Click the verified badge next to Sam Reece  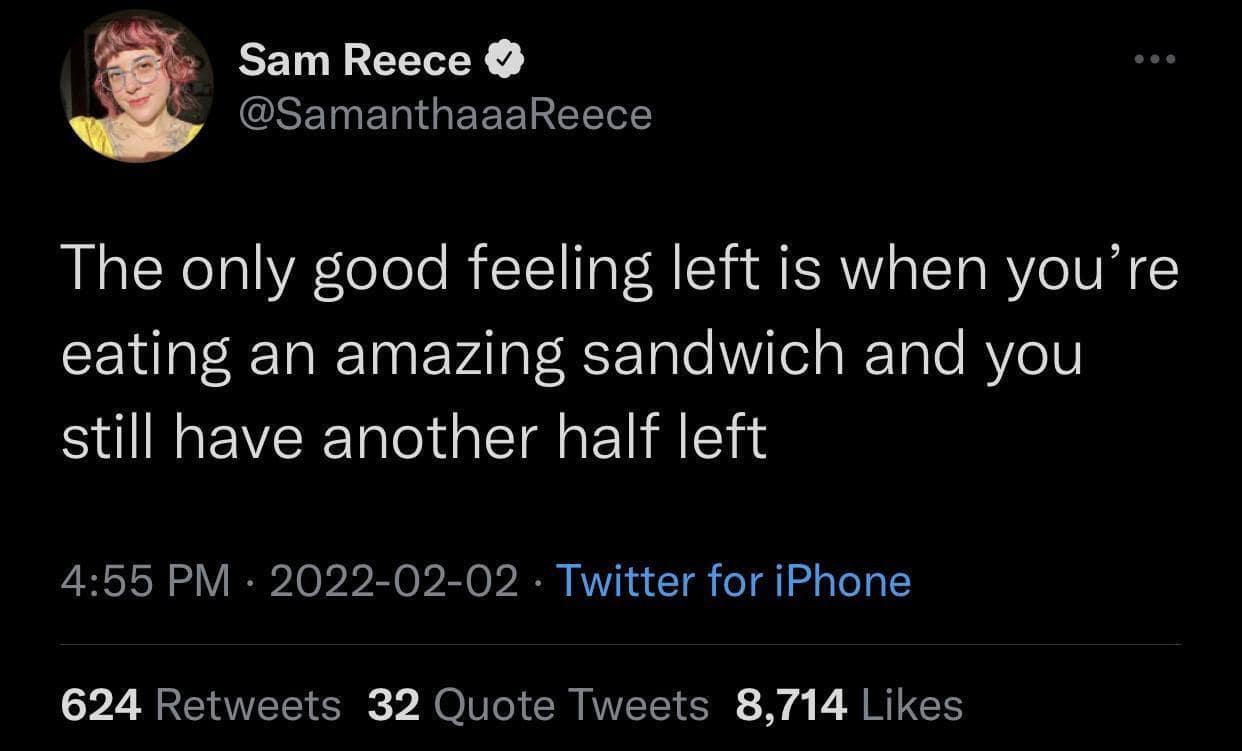point(505,58)
